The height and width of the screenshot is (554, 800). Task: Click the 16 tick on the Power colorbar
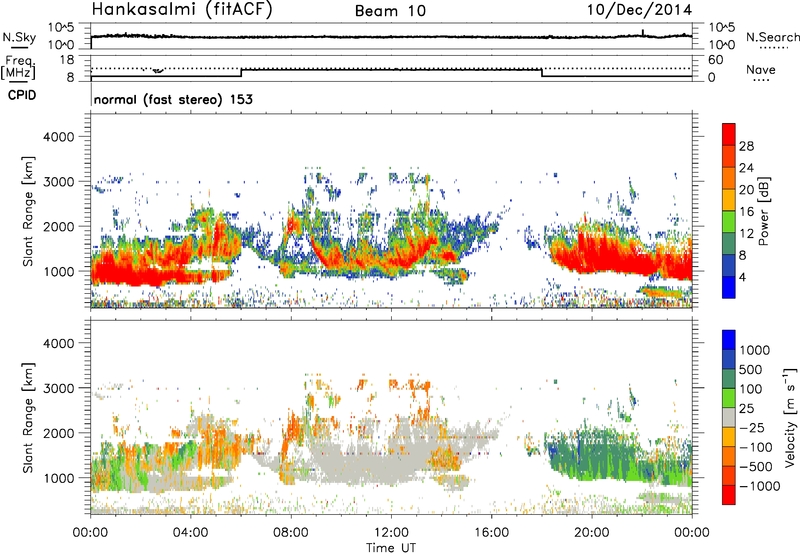pos(746,212)
